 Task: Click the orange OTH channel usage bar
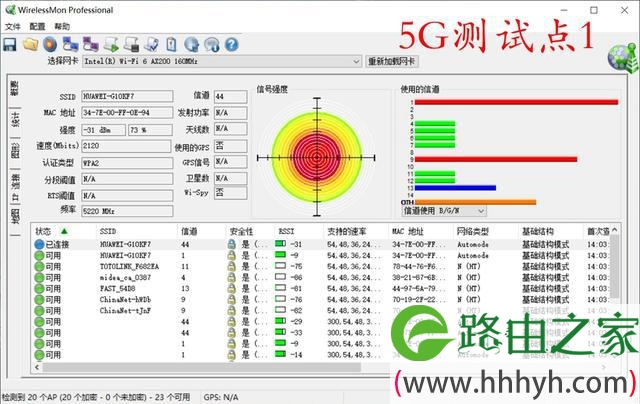click(x=476, y=202)
